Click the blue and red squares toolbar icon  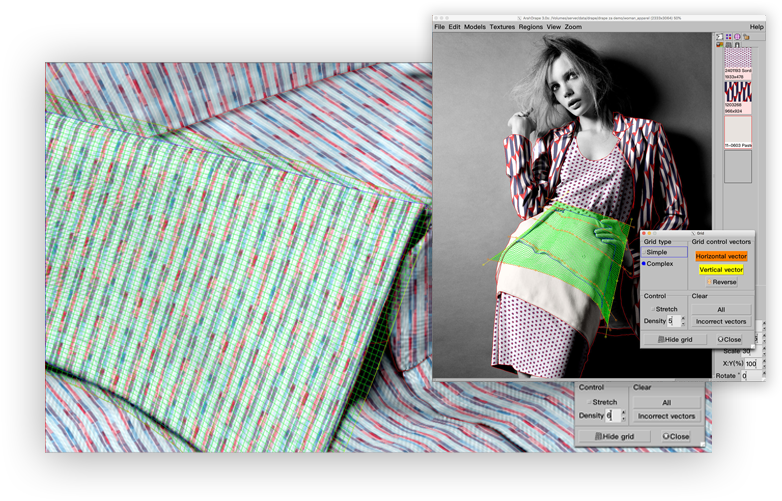point(729,37)
